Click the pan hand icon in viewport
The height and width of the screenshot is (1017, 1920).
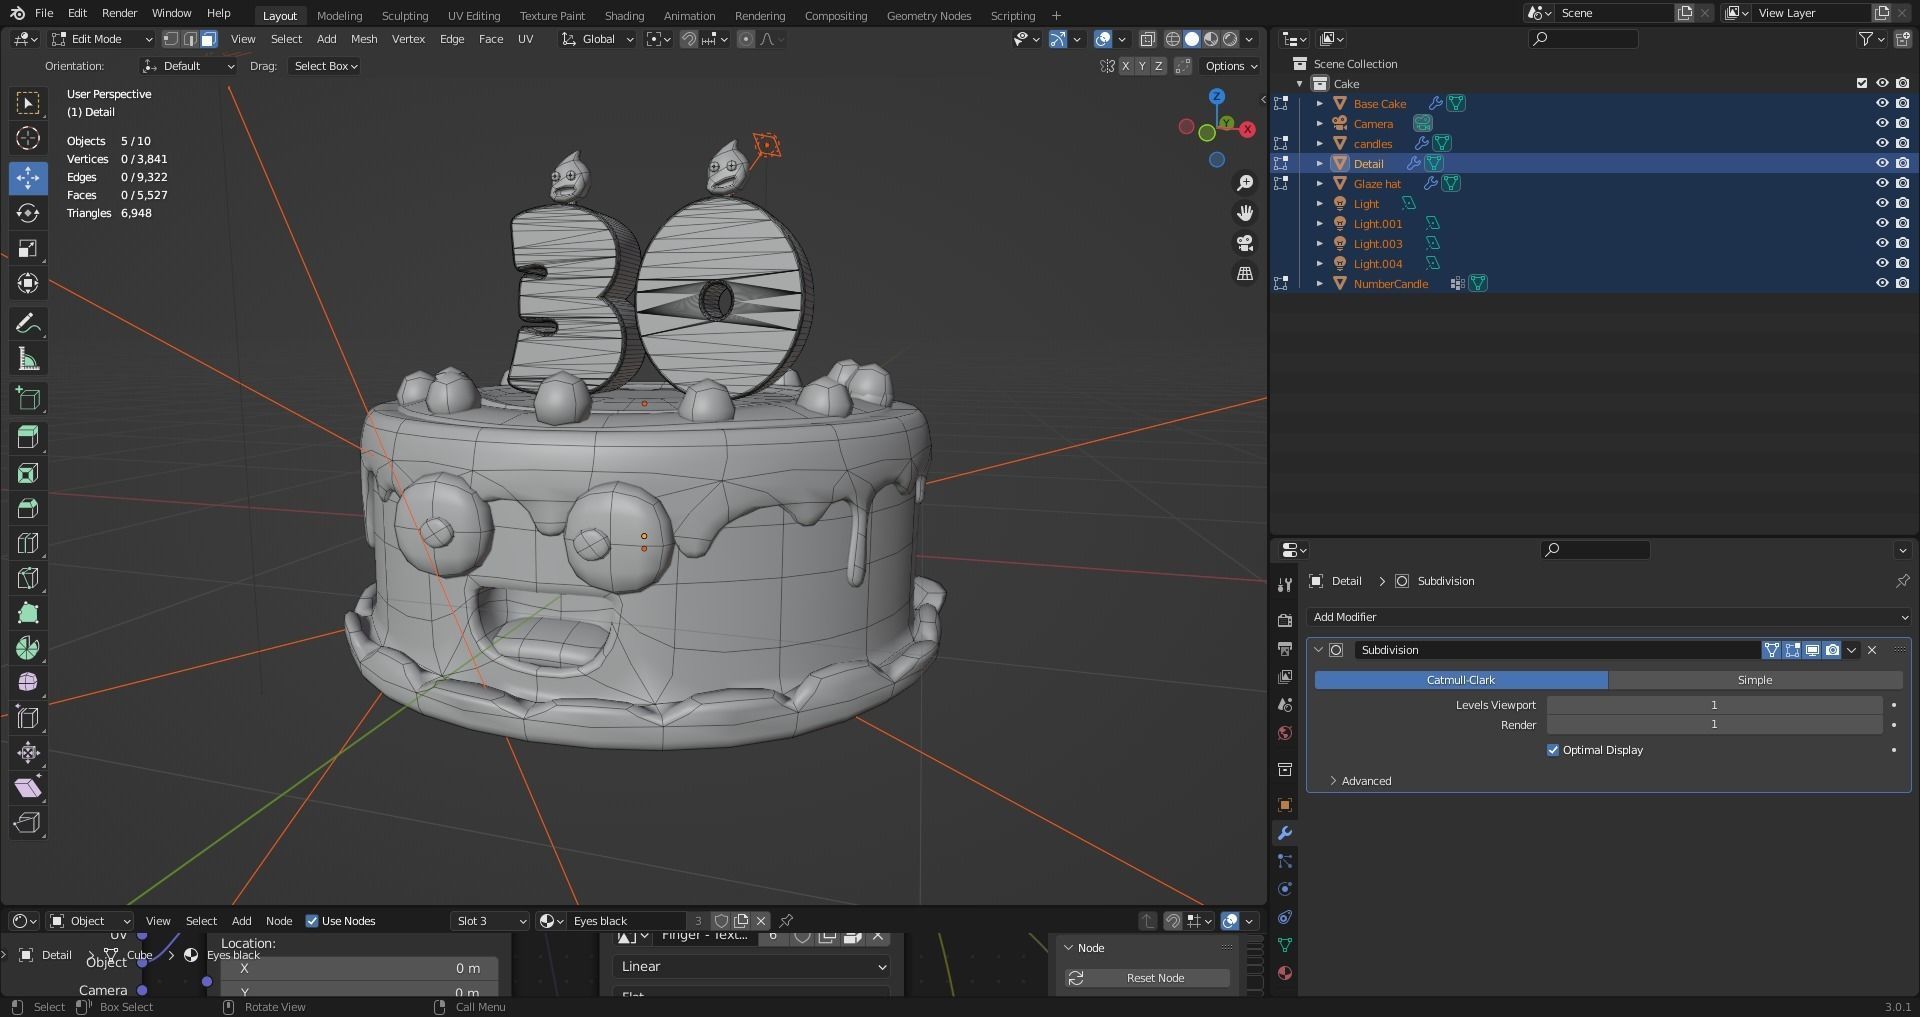(x=1245, y=213)
